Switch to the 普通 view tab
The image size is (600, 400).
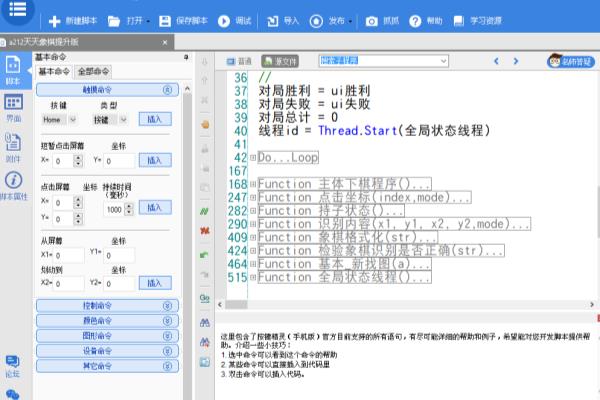[239, 61]
